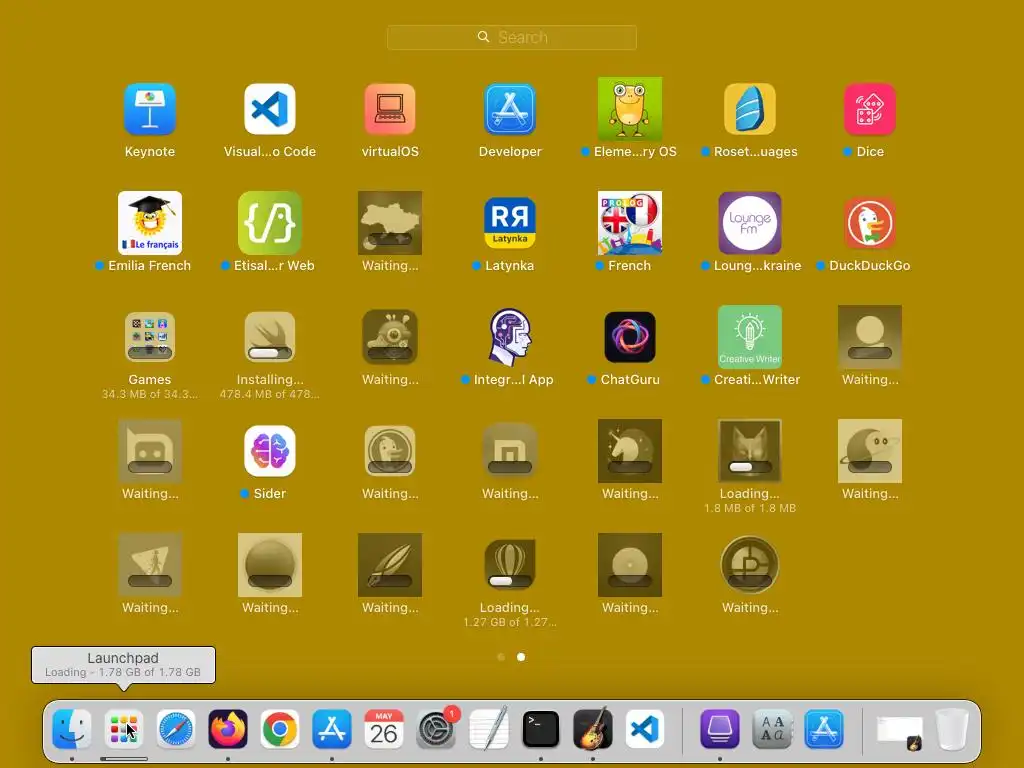The width and height of the screenshot is (1024, 768).
Task: Open the Latynka app
Action: [510, 223]
